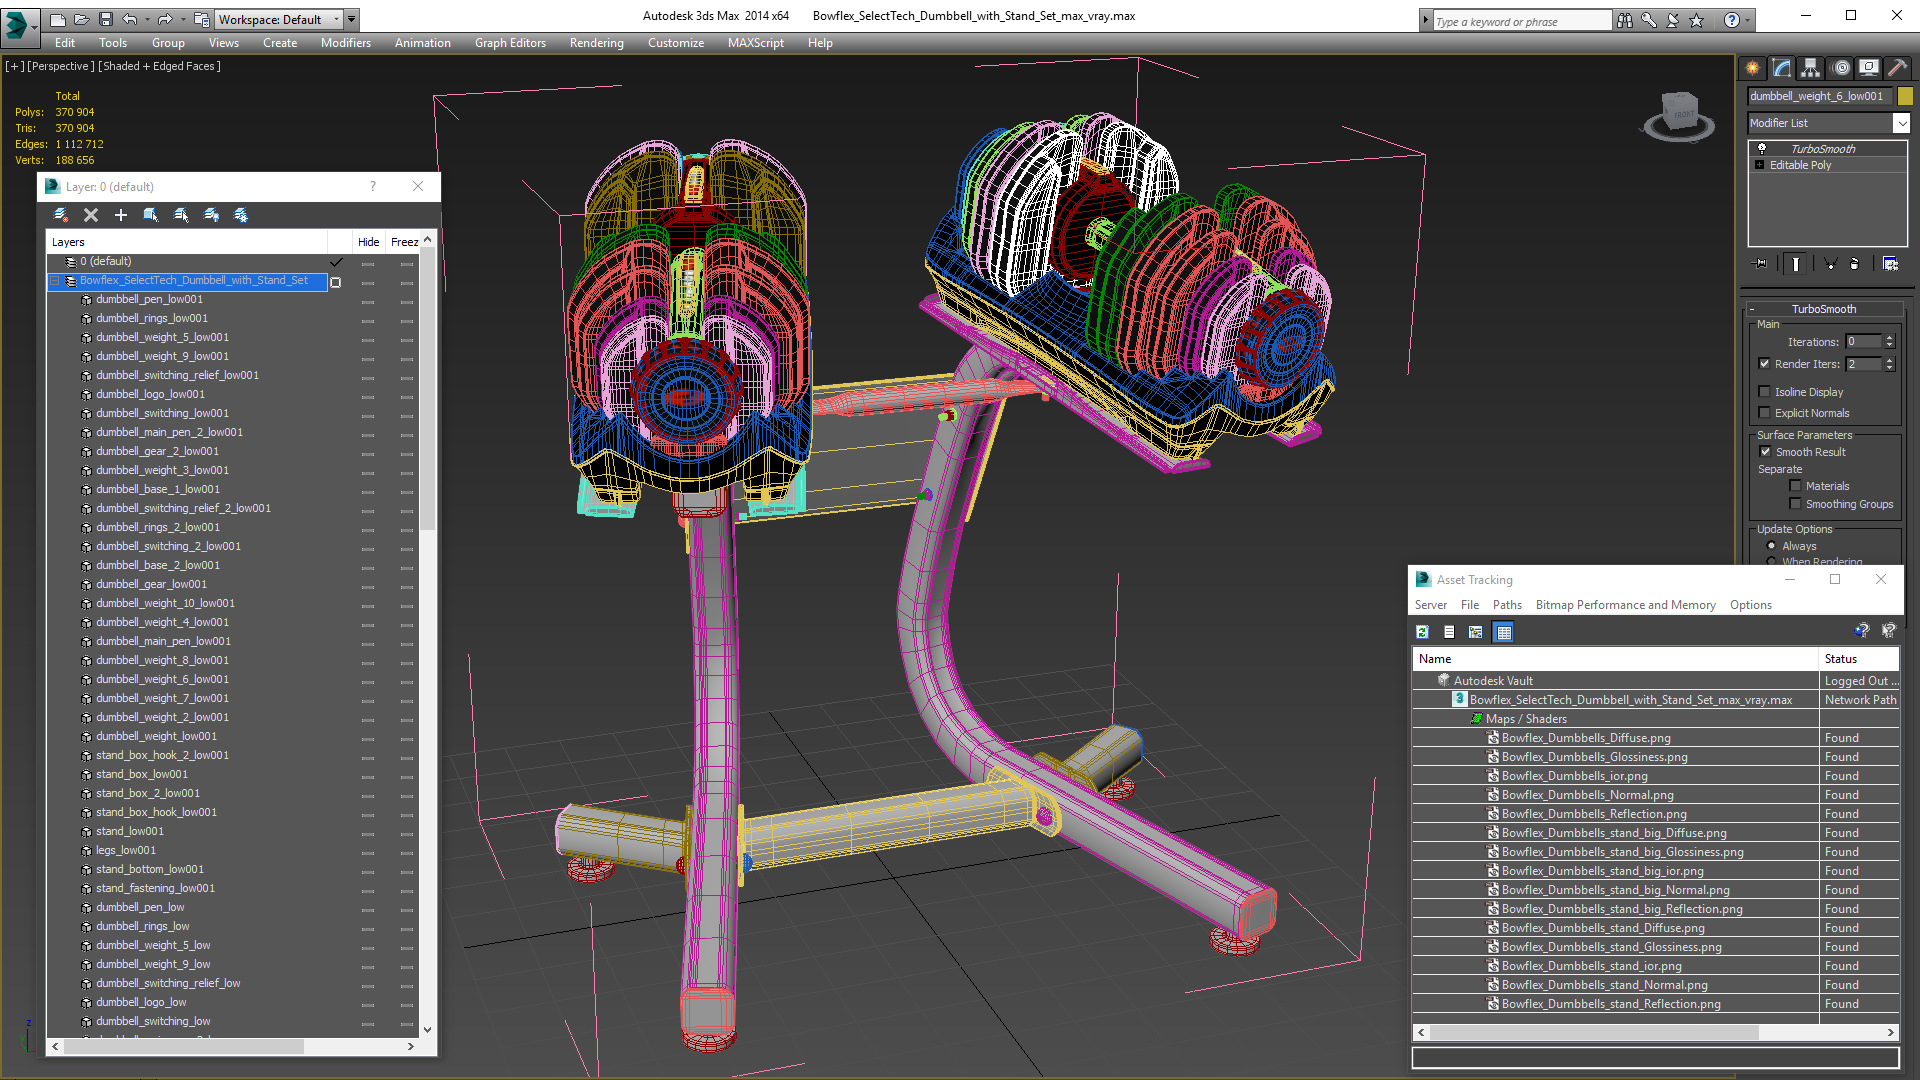
Task: Click the Undo arrow icon
Action: (x=130, y=19)
